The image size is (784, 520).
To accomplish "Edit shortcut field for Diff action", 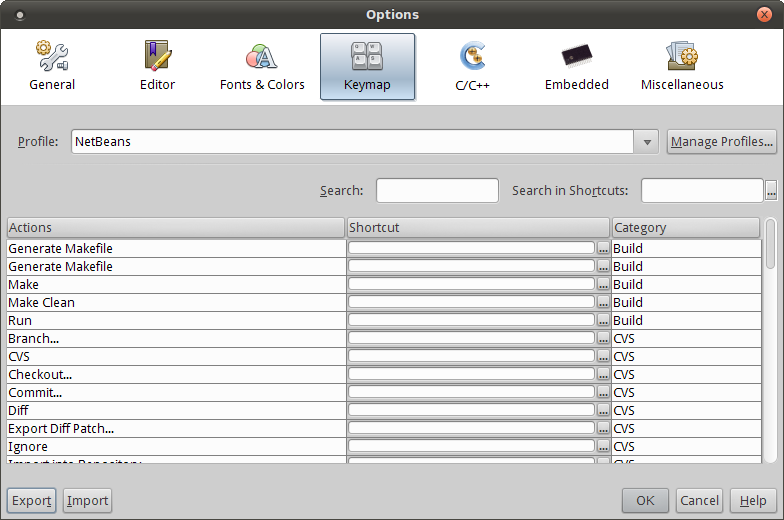I will click(x=472, y=410).
